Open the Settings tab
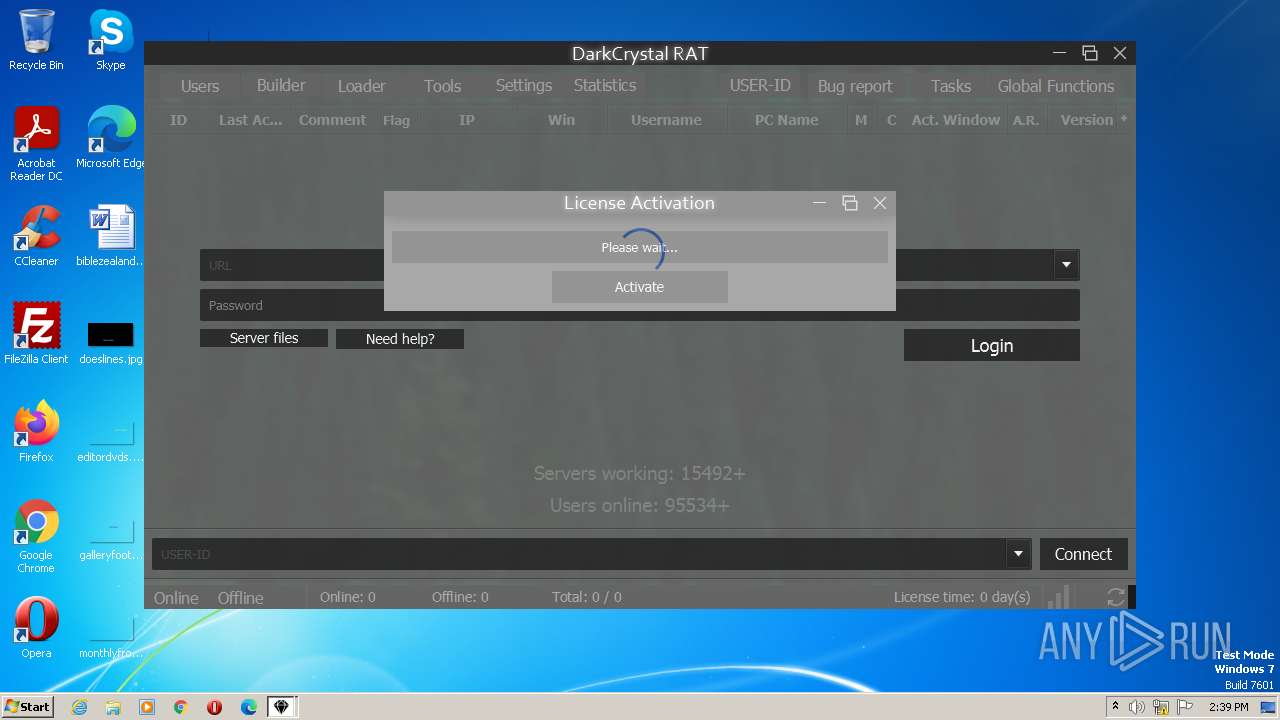The image size is (1280, 720). tap(524, 85)
